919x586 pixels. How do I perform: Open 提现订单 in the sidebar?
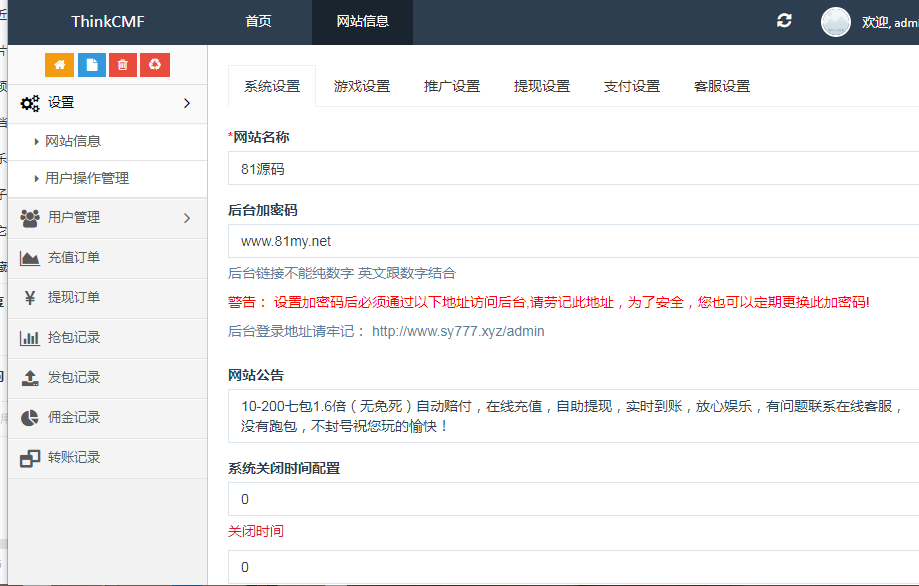tap(73, 298)
